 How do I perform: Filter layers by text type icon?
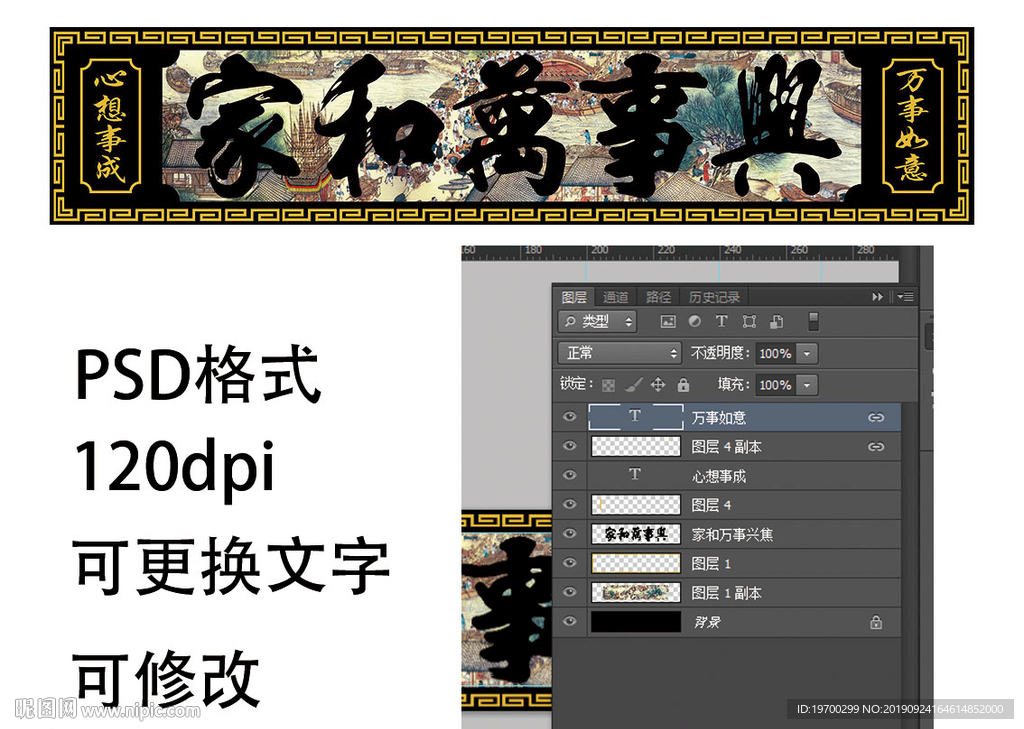721,321
